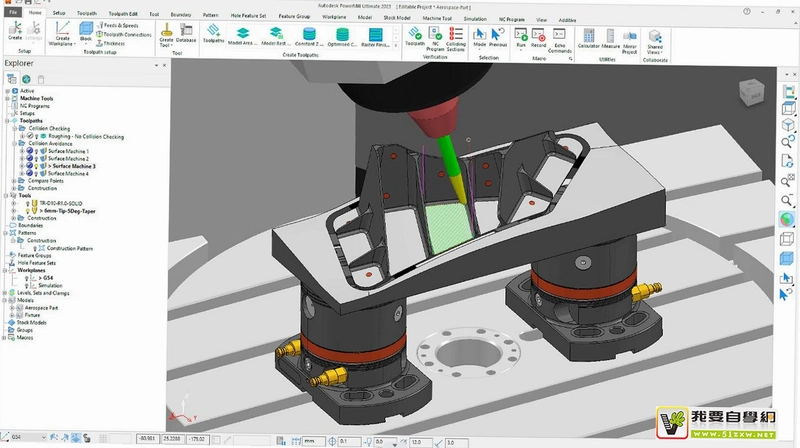This screenshot has height=448, width=800.
Task: Toggle light bulb for Simulation workplane
Action: (27, 286)
